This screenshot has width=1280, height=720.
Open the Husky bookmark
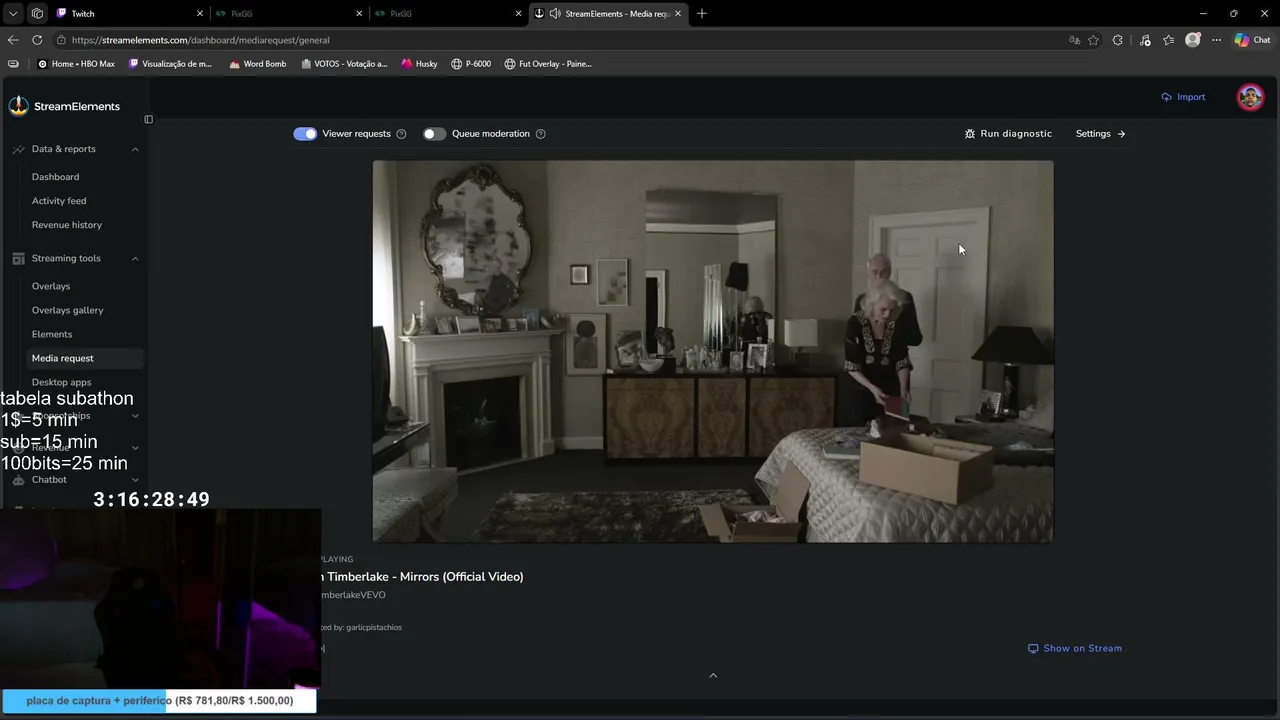click(x=420, y=64)
